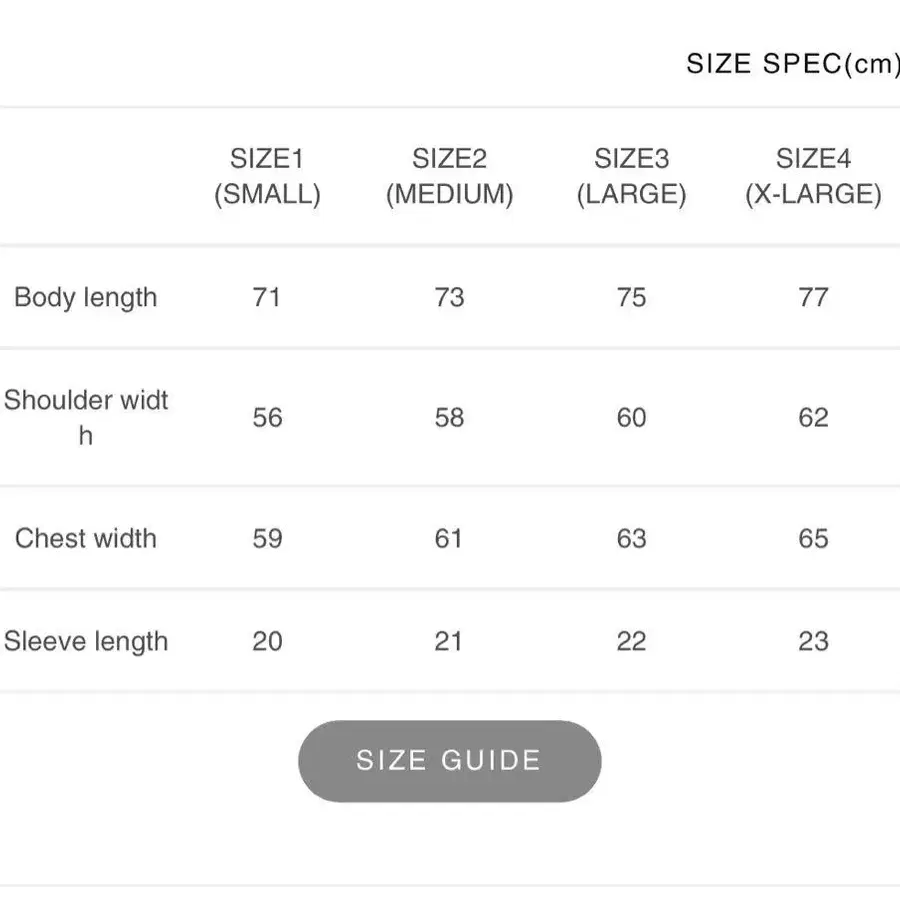Open the SIZE GUIDE button
The height and width of the screenshot is (900, 900).
tap(449, 761)
